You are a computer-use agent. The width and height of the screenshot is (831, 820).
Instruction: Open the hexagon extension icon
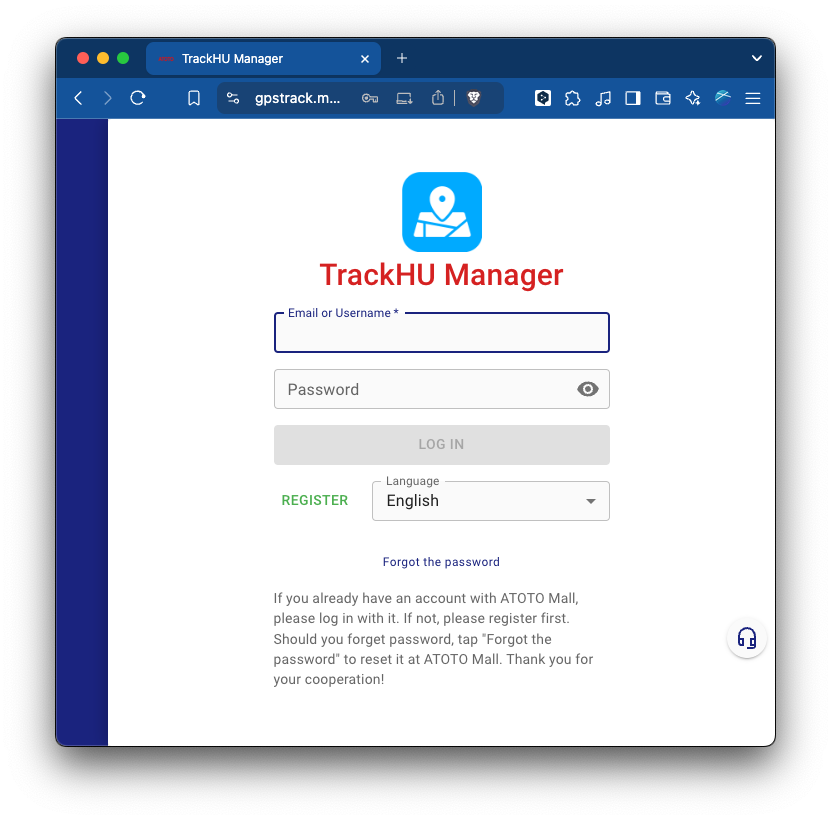[x=543, y=98]
